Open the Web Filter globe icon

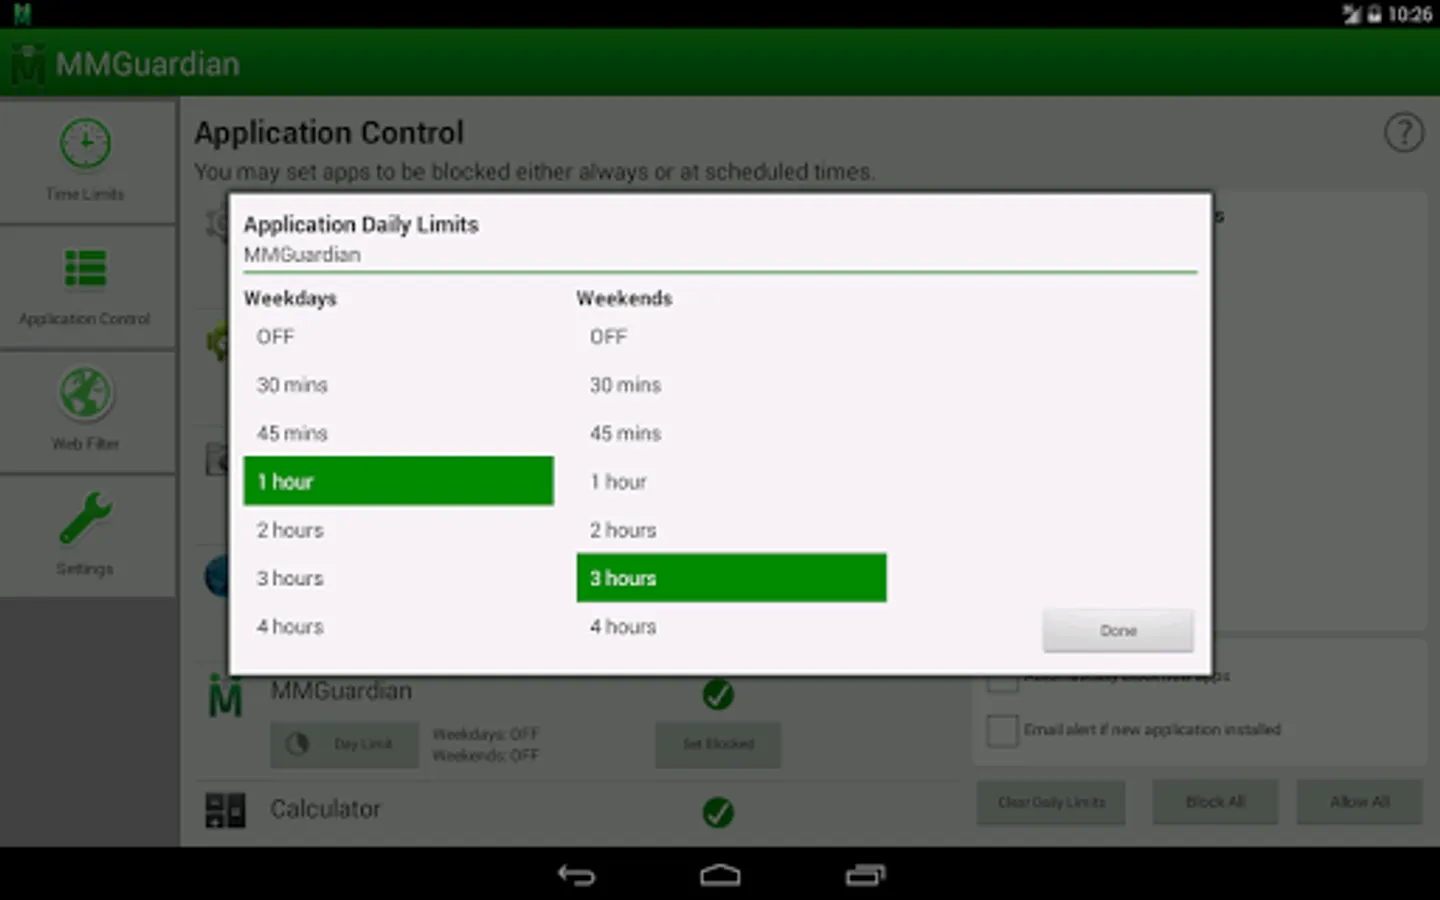coord(85,393)
